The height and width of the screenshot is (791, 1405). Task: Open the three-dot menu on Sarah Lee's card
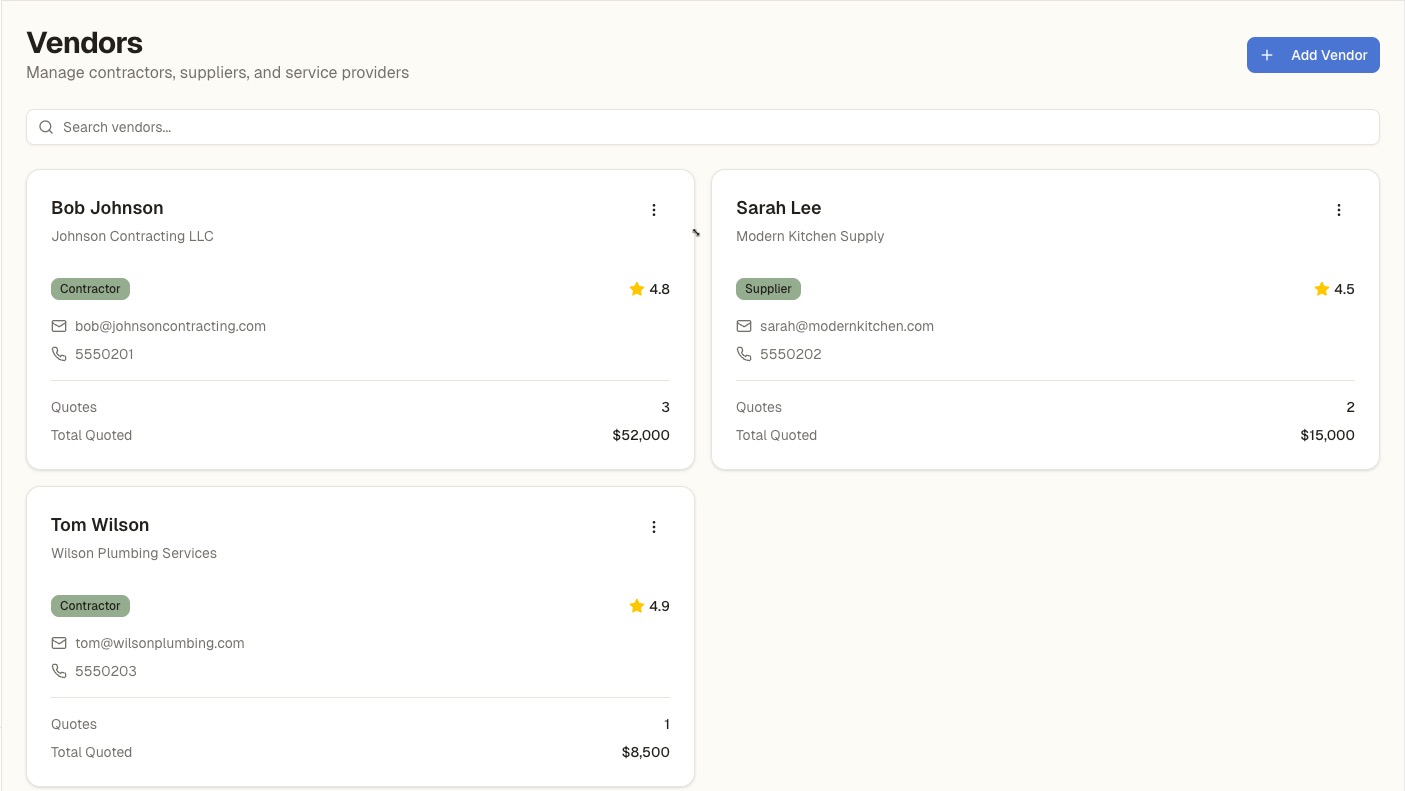[x=1339, y=210]
